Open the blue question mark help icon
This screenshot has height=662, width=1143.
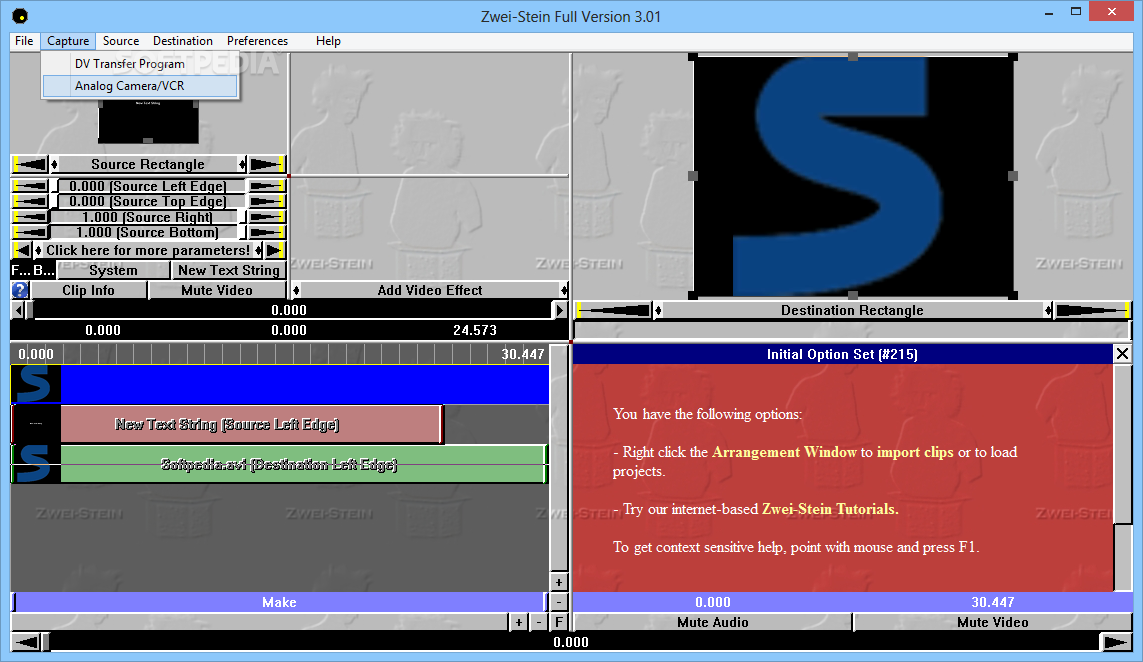[x=20, y=290]
